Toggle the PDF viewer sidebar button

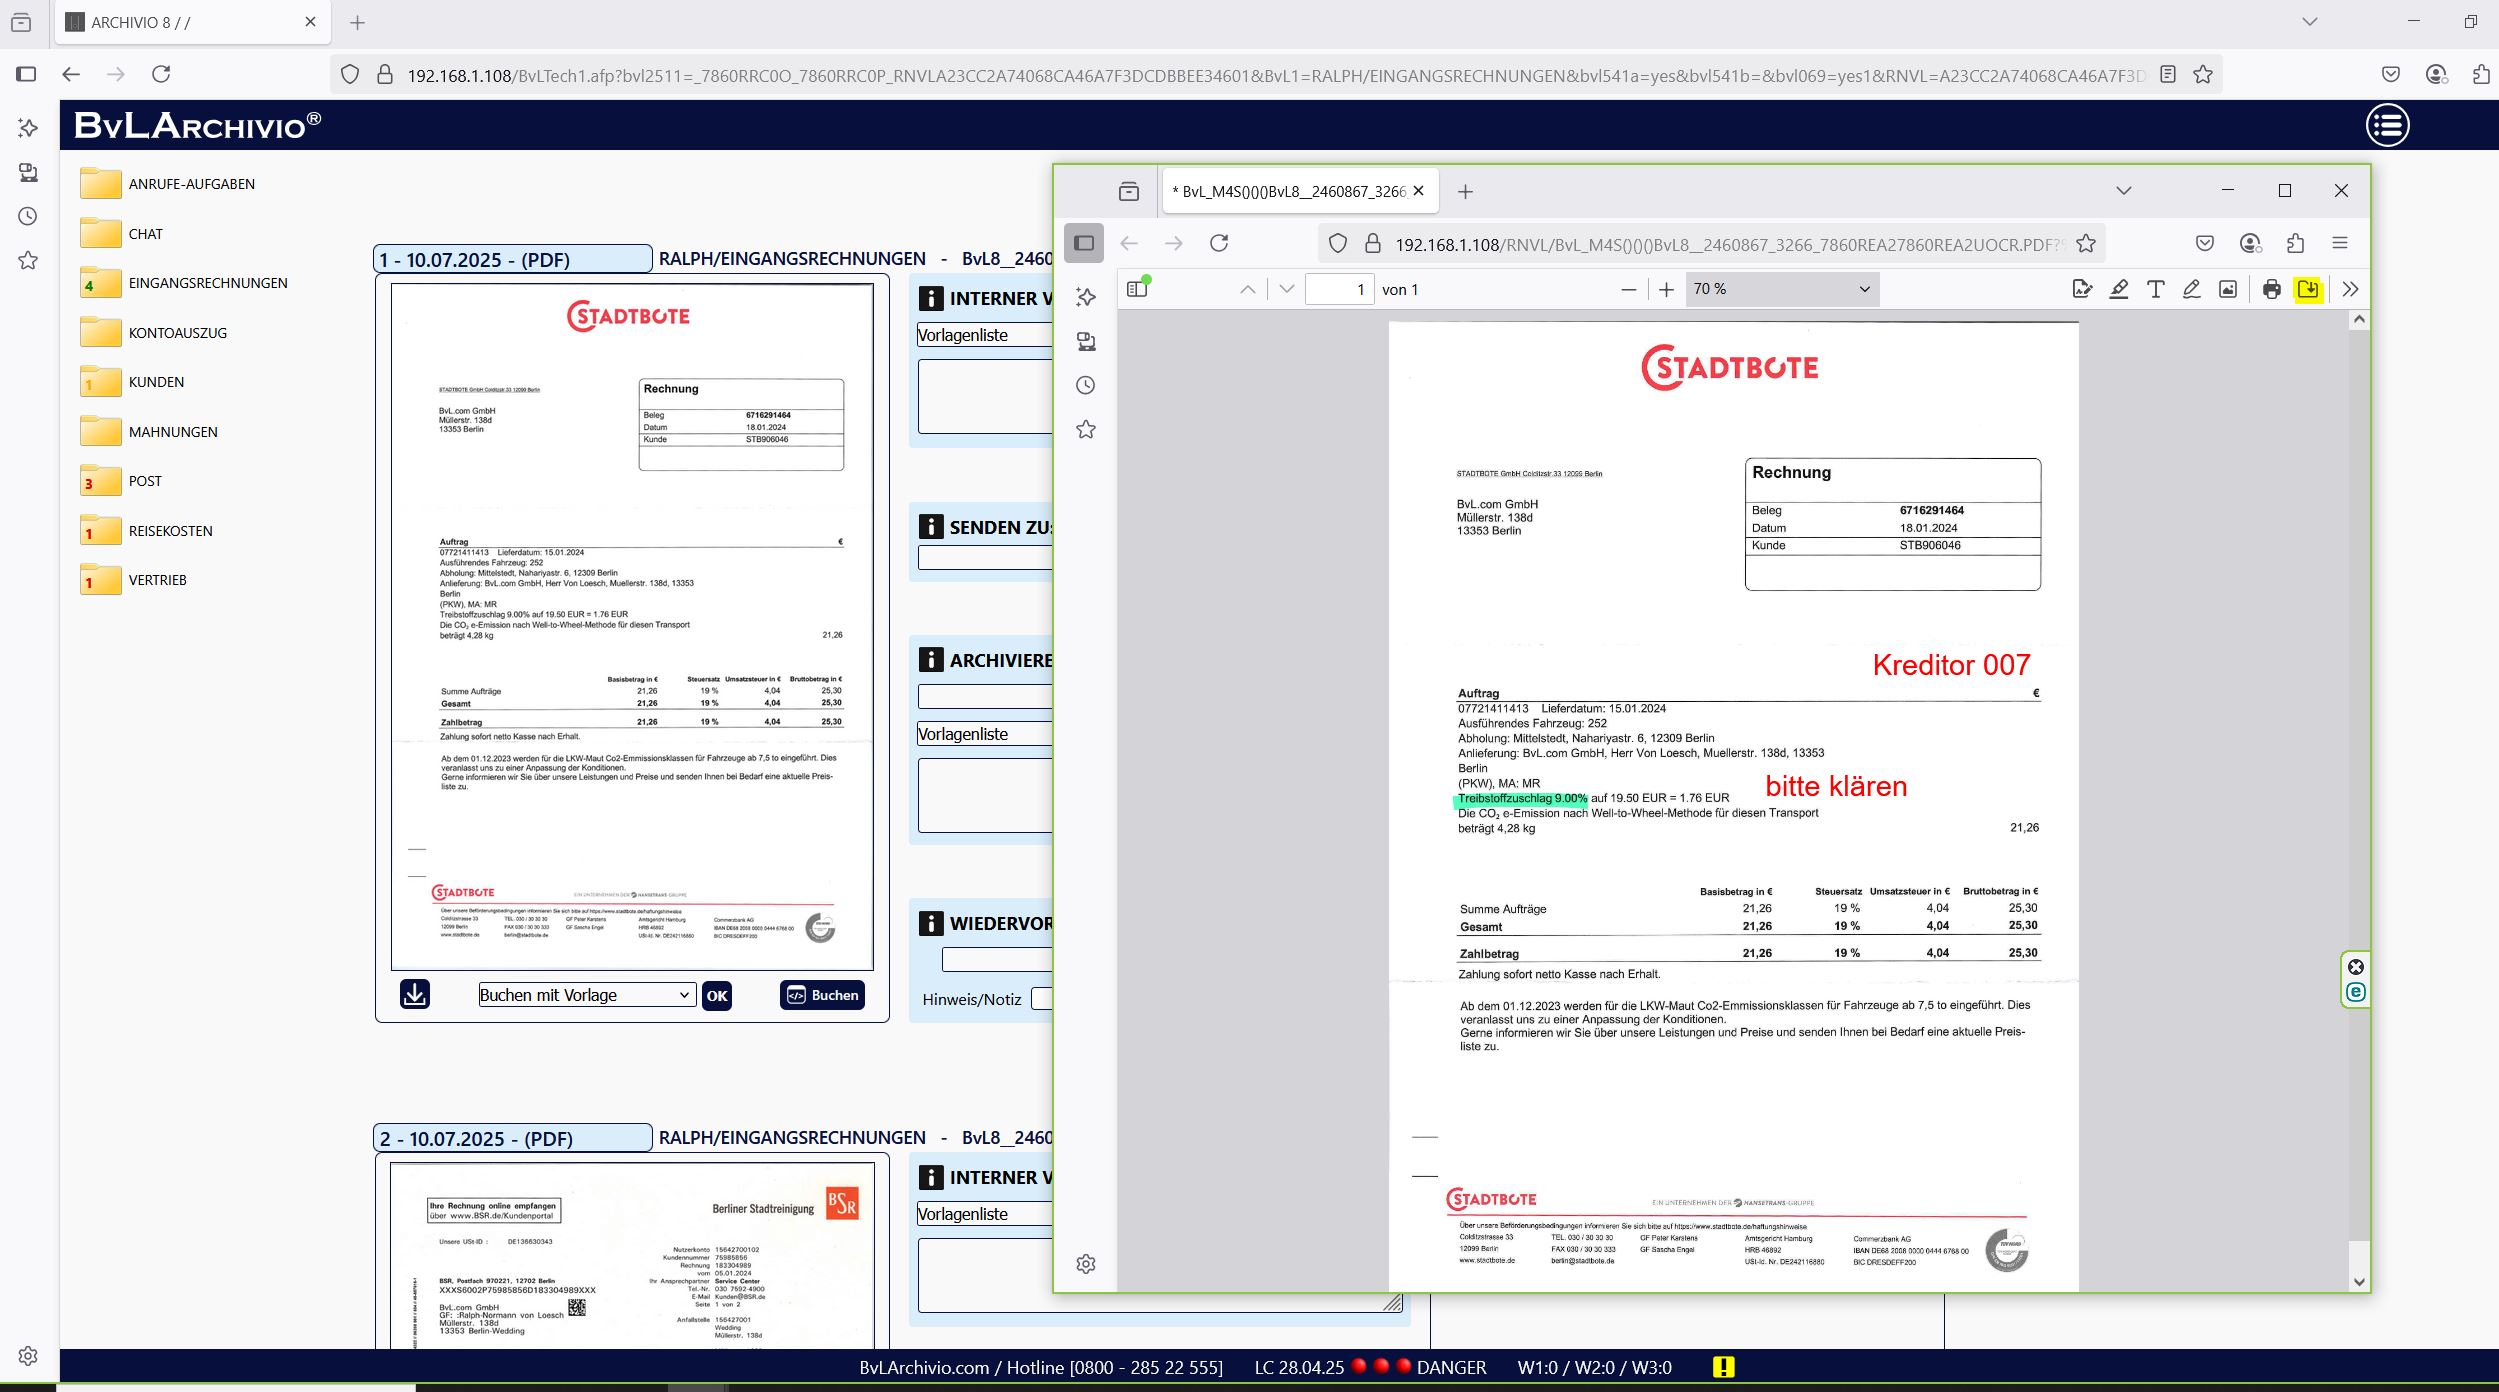pyautogui.click(x=1137, y=289)
